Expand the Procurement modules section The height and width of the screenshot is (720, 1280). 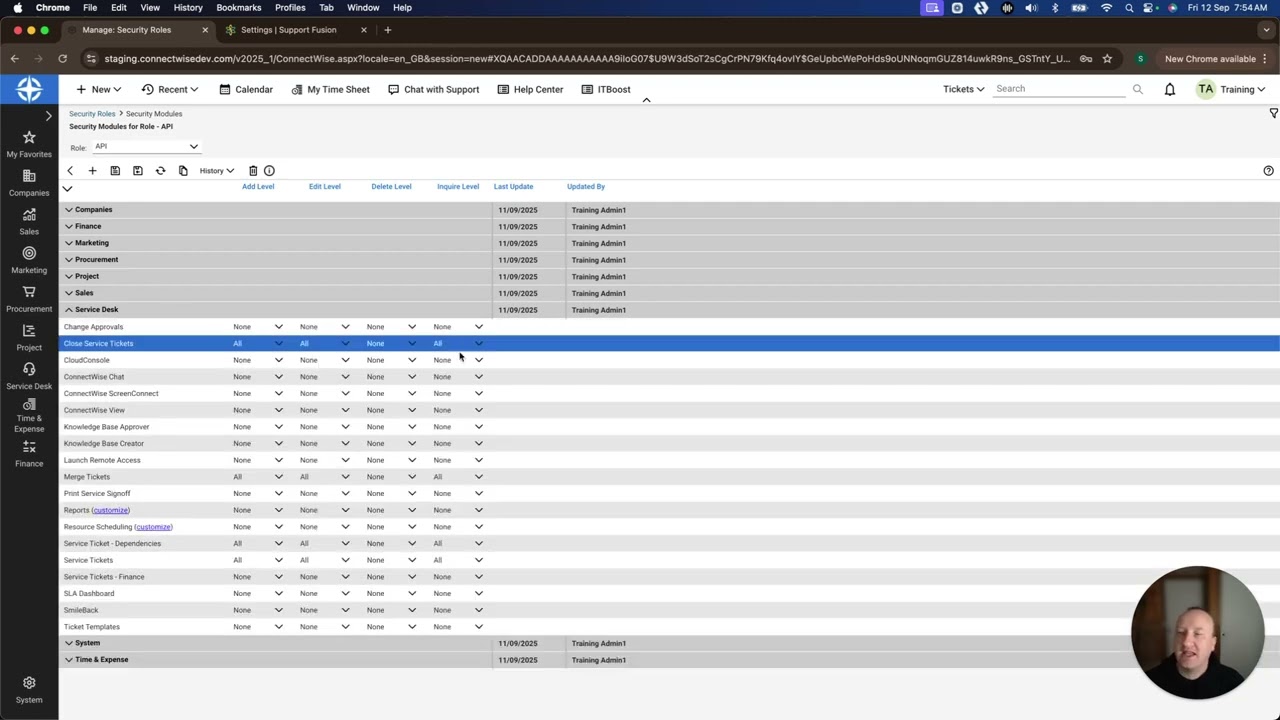pos(69,260)
